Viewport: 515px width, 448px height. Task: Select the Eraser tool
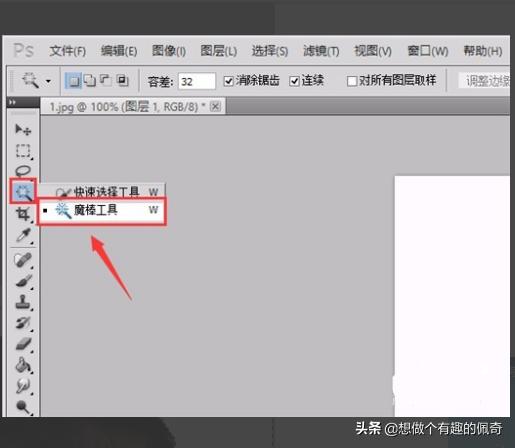(x=23, y=344)
